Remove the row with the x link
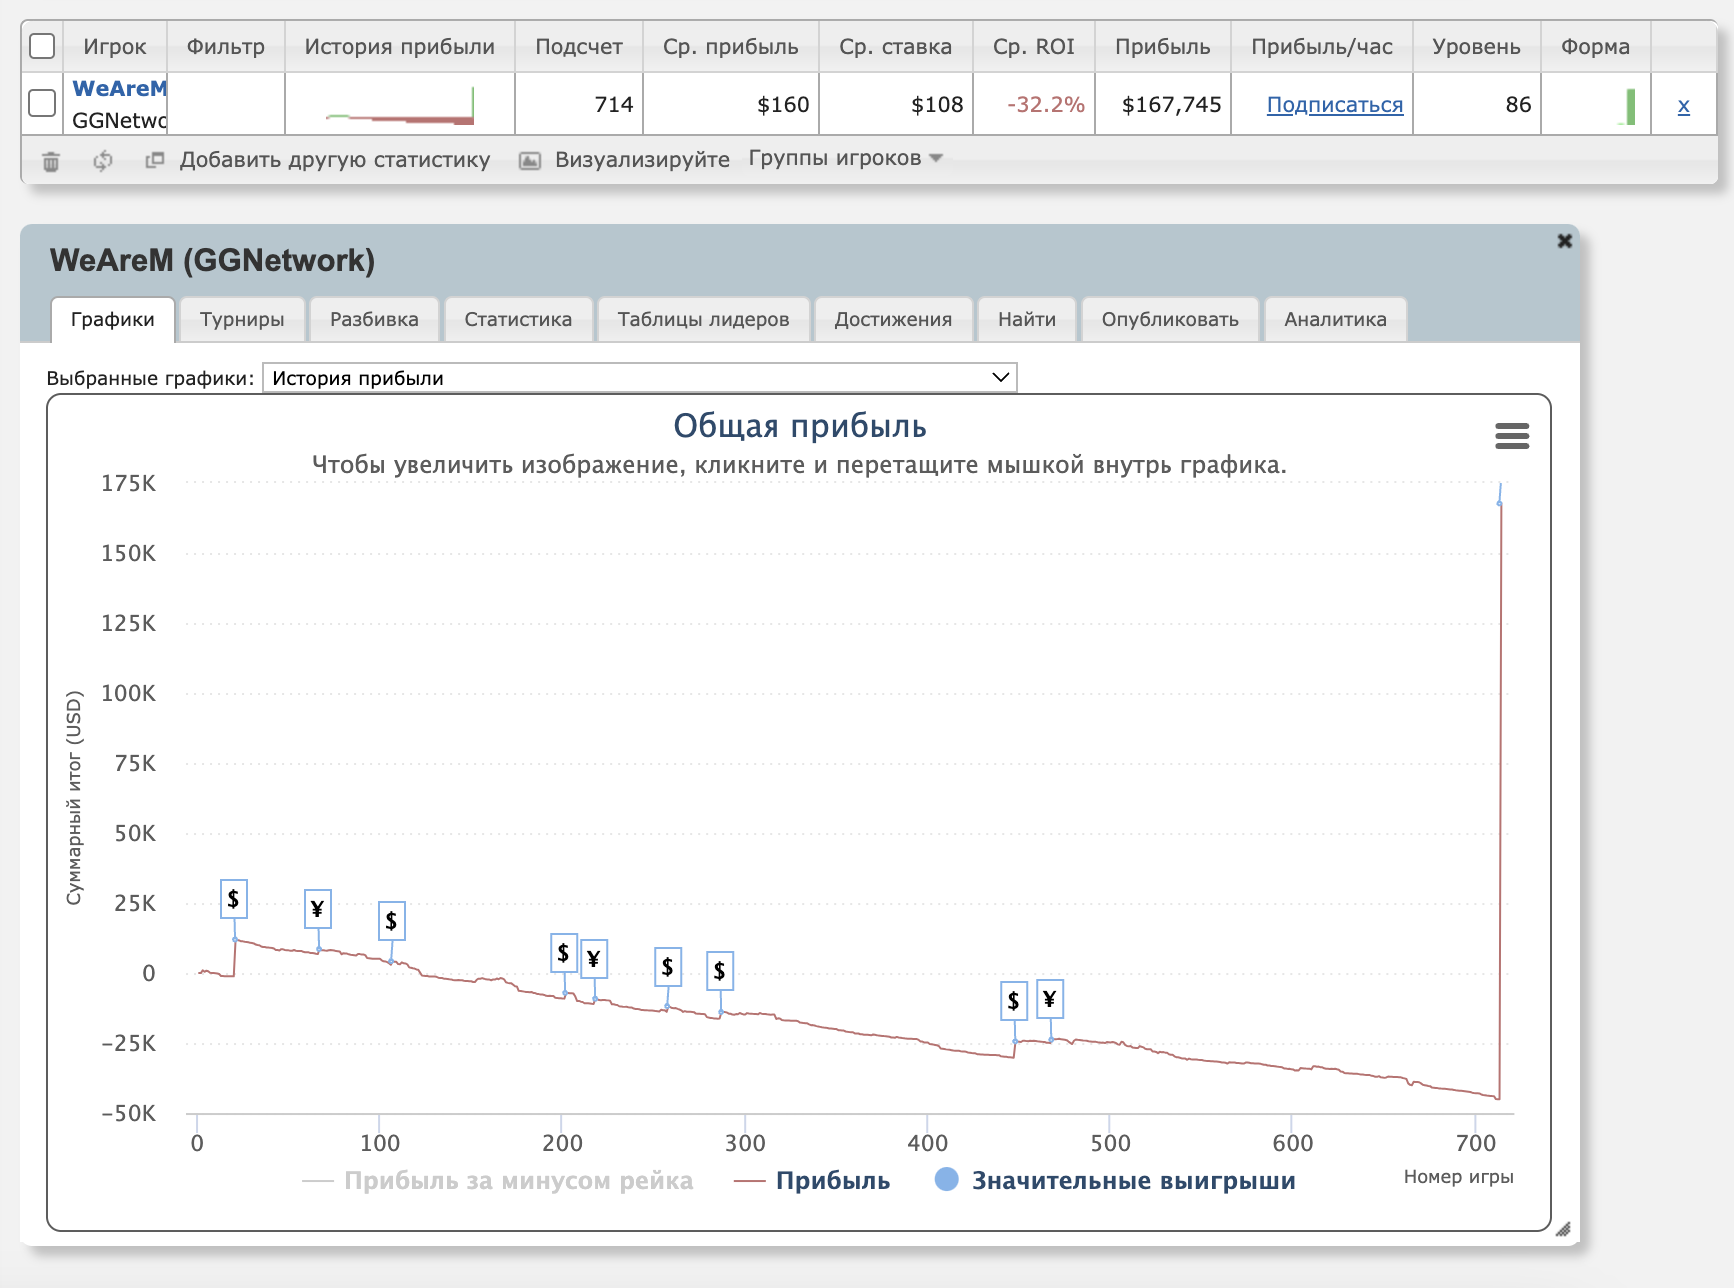 tap(1683, 105)
